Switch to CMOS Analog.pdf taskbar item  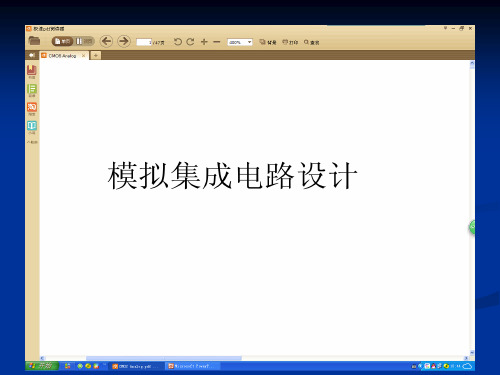[x=137, y=366]
